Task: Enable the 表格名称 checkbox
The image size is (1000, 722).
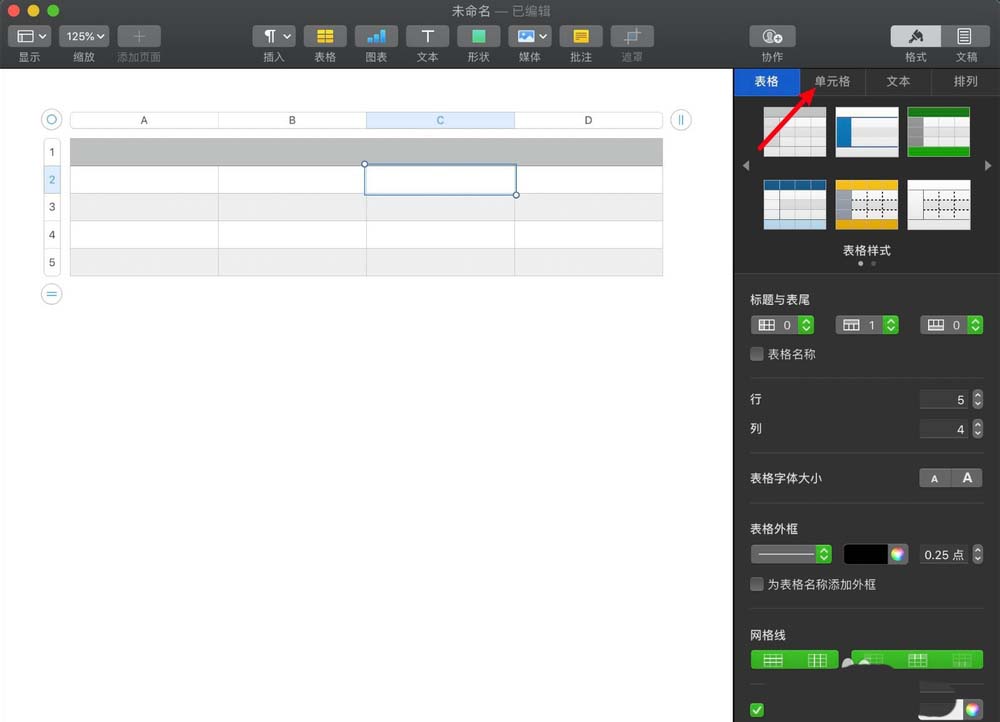Action: (757, 354)
